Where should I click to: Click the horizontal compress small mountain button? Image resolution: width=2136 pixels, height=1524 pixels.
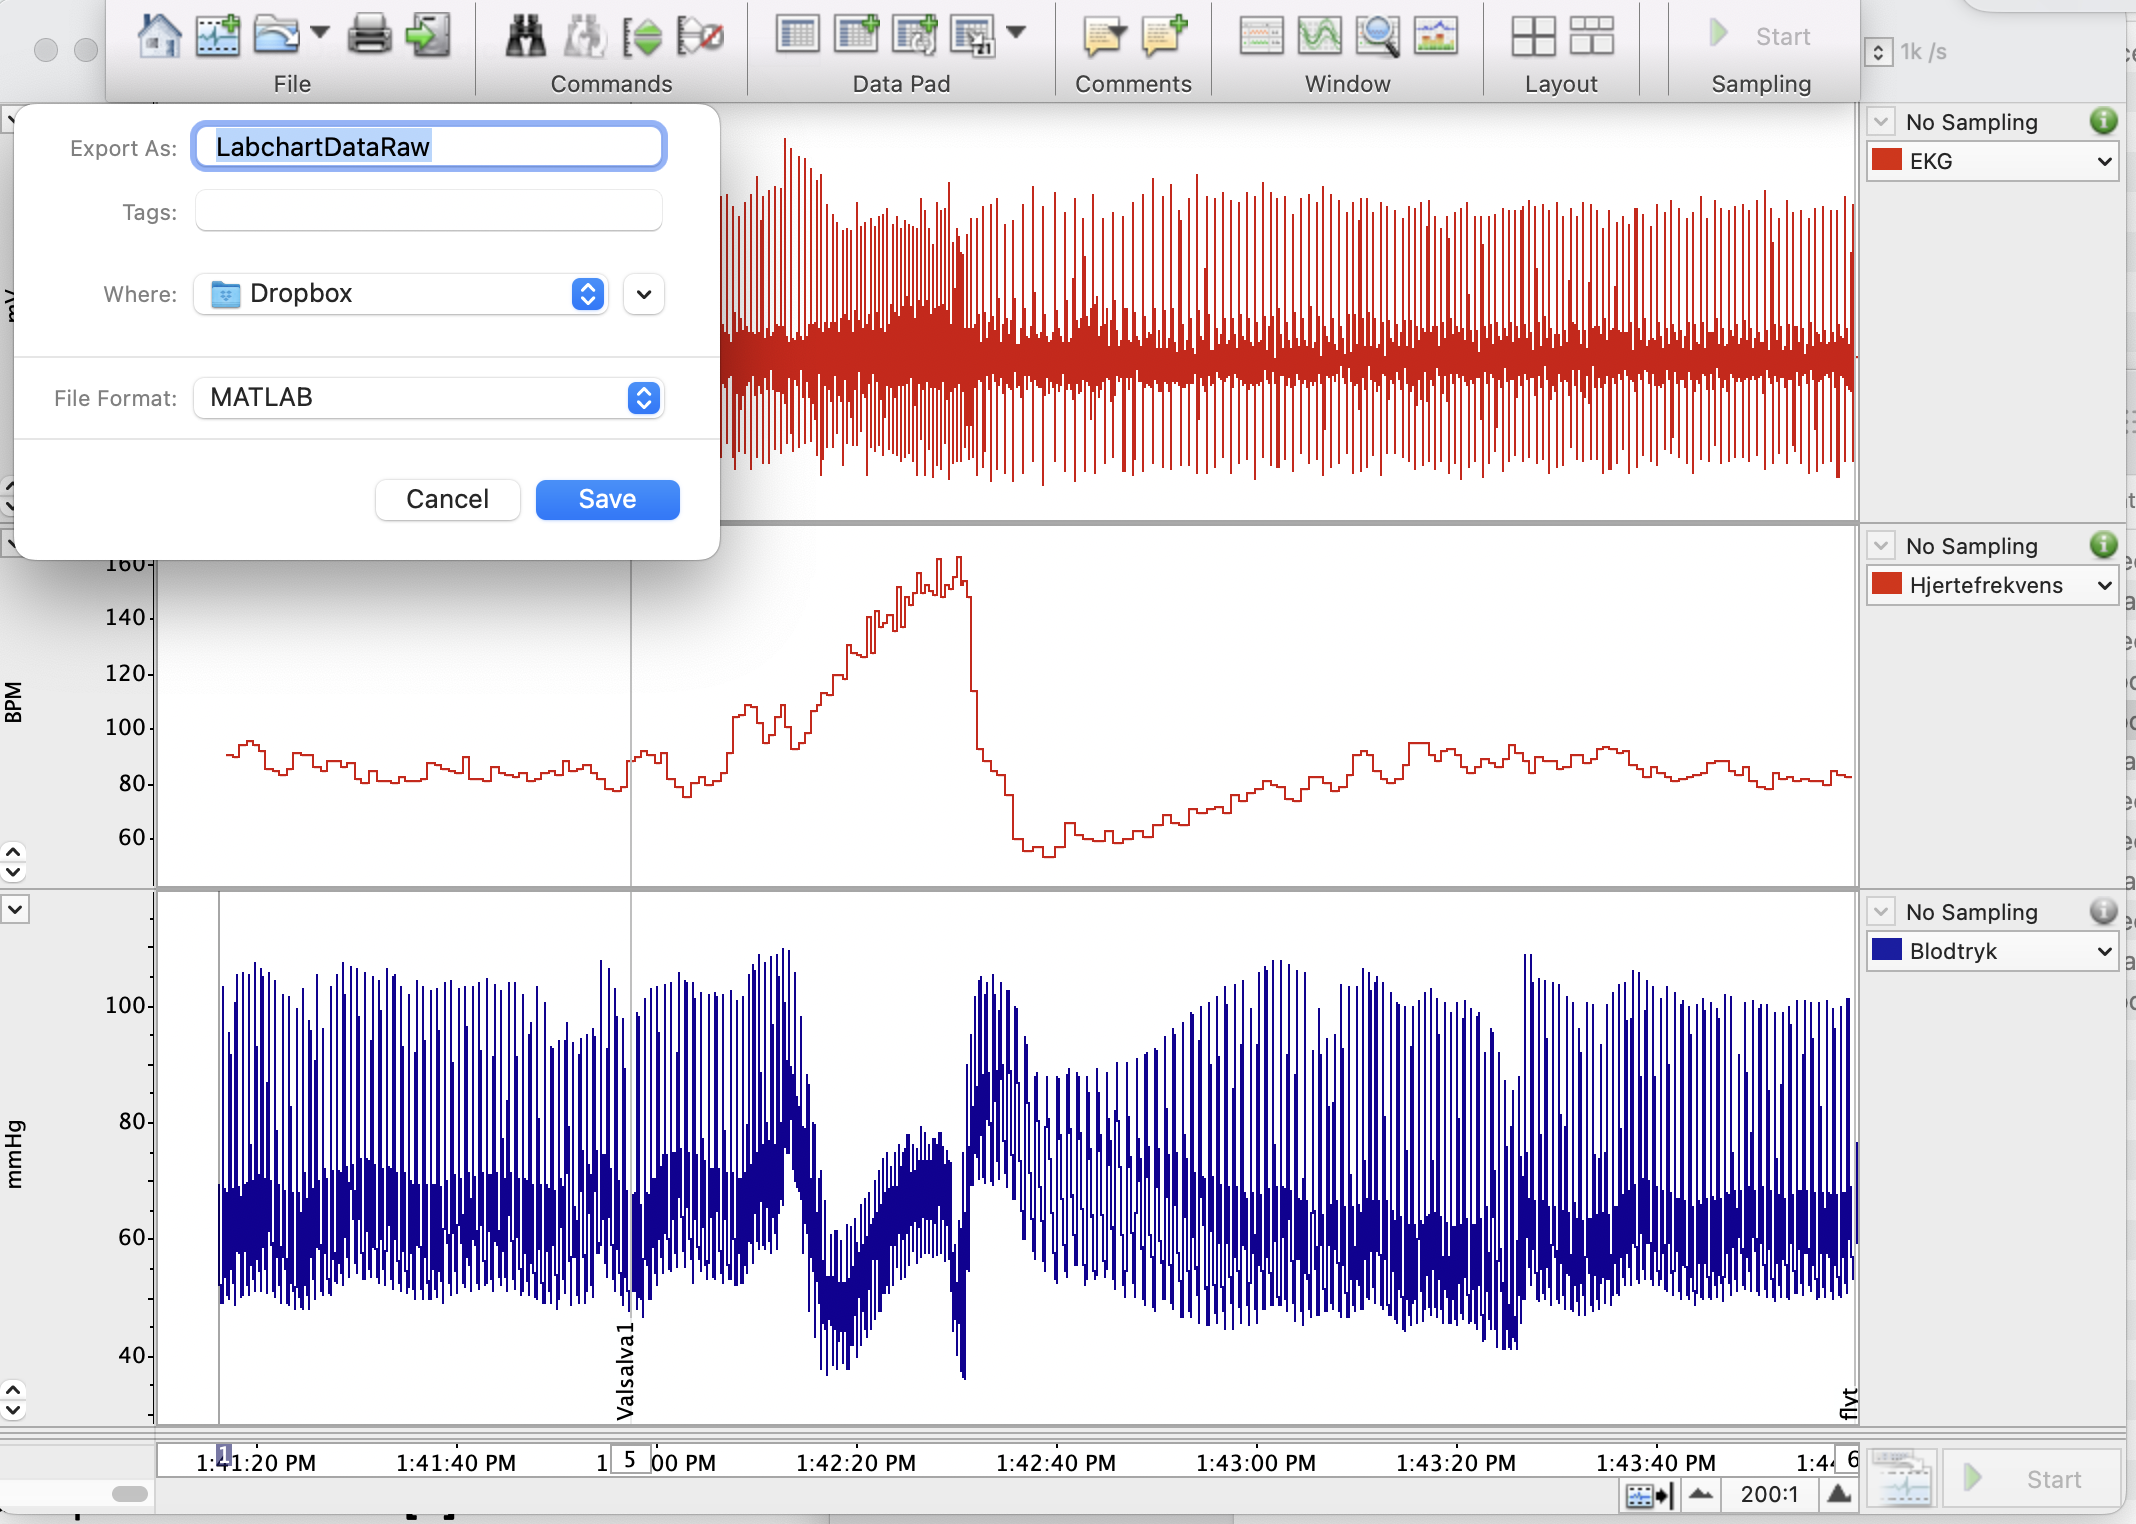(1700, 1495)
